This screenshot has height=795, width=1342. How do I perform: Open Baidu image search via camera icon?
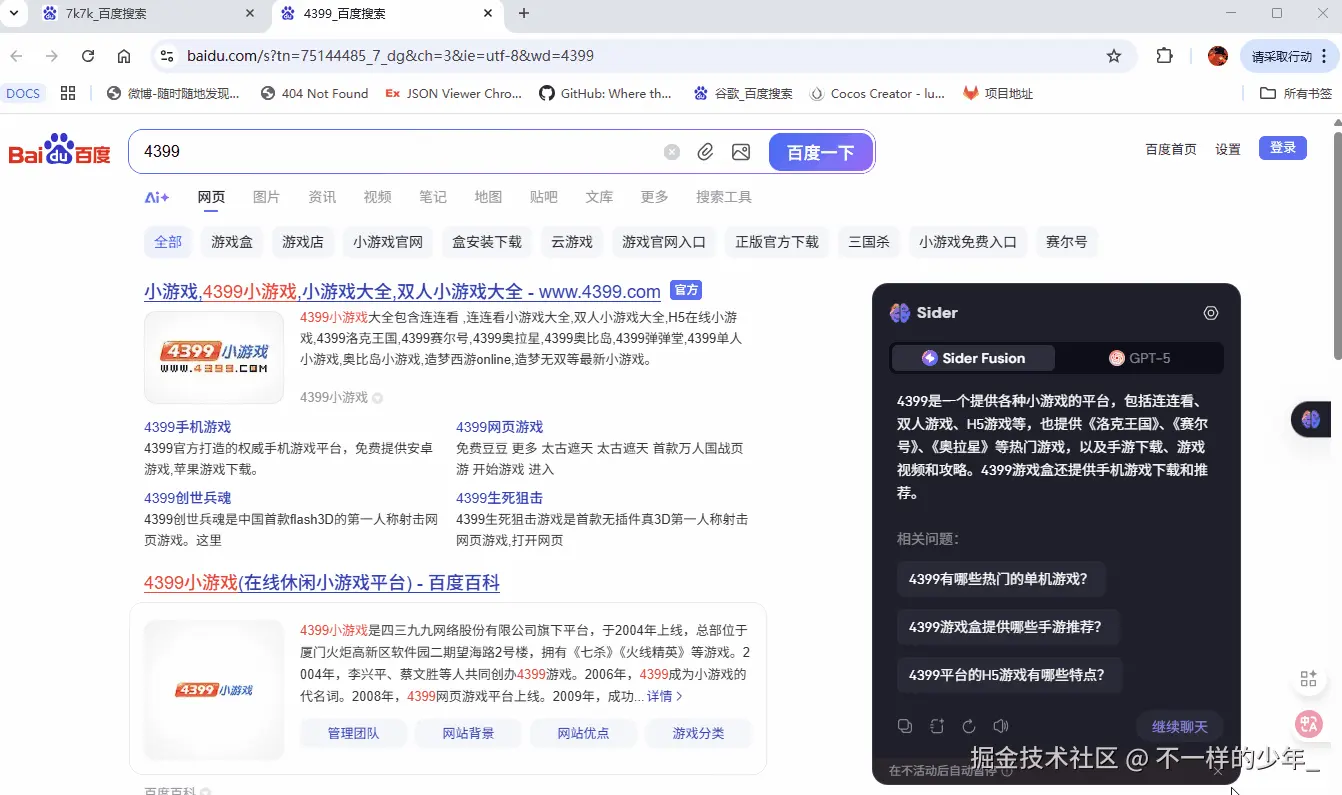(740, 151)
